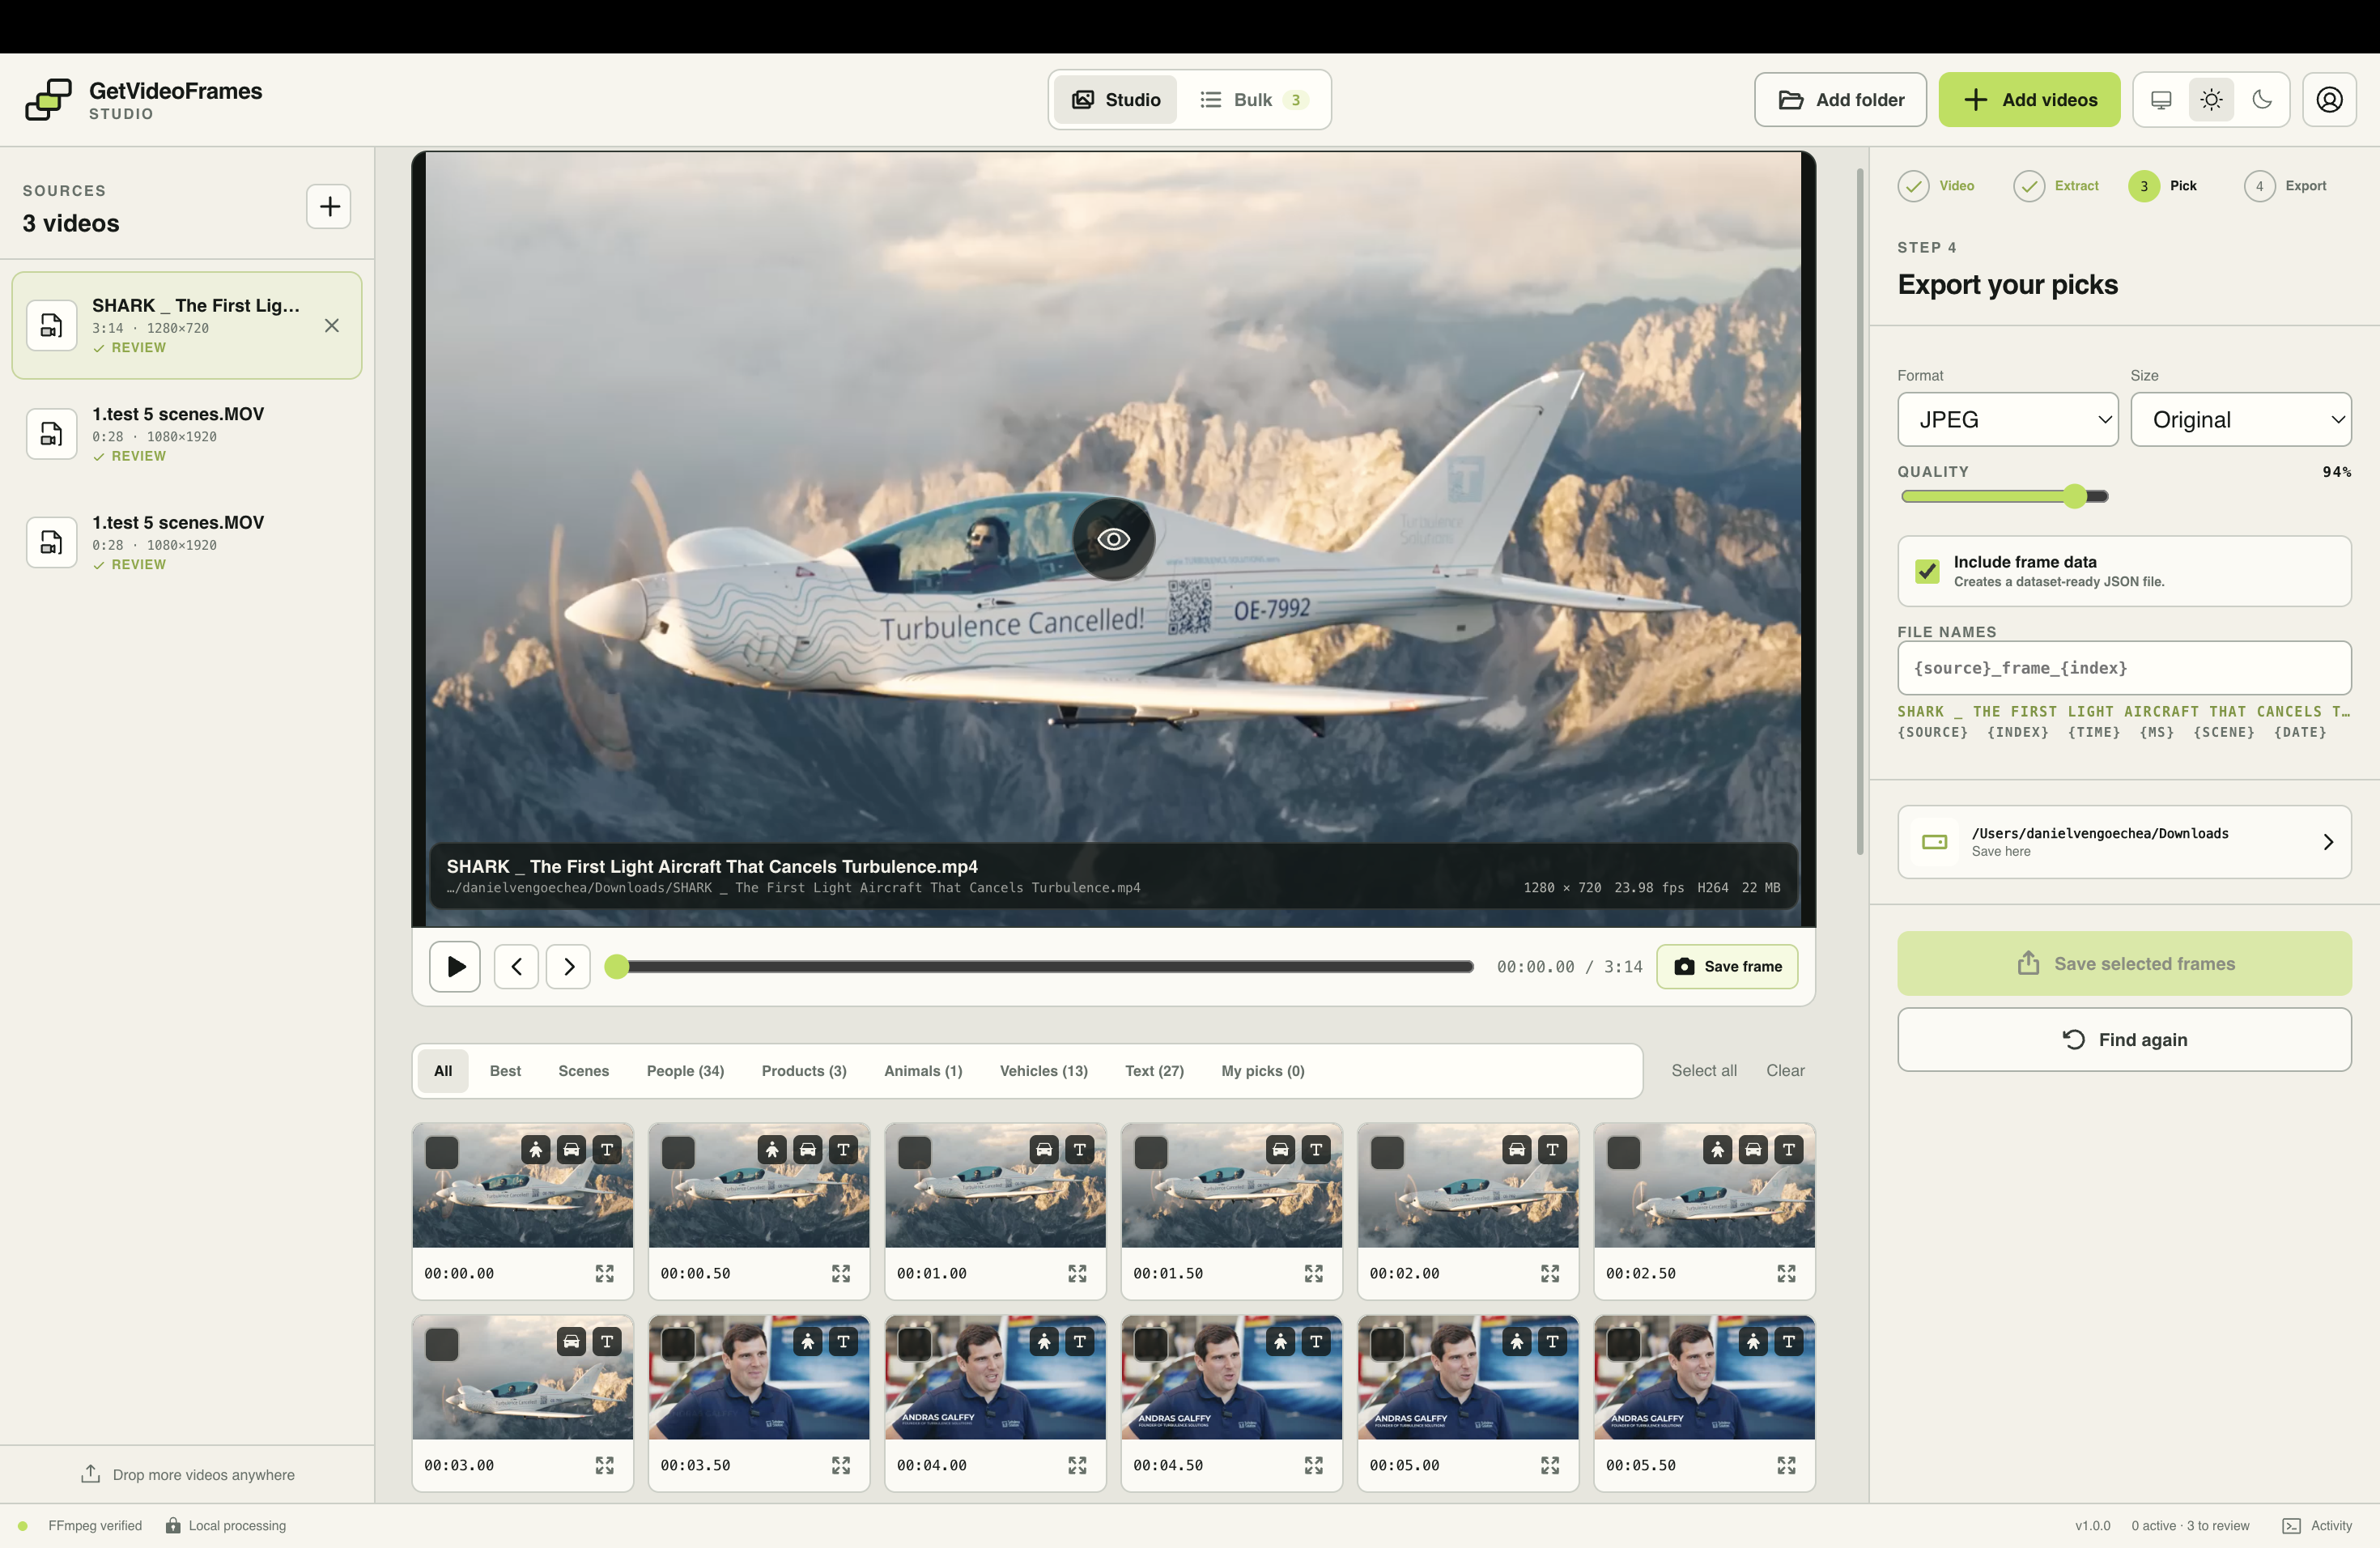The height and width of the screenshot is (1548, 2380).
Task: Adjust the Quality slider handle
Action: click(x=2075, y=496)
